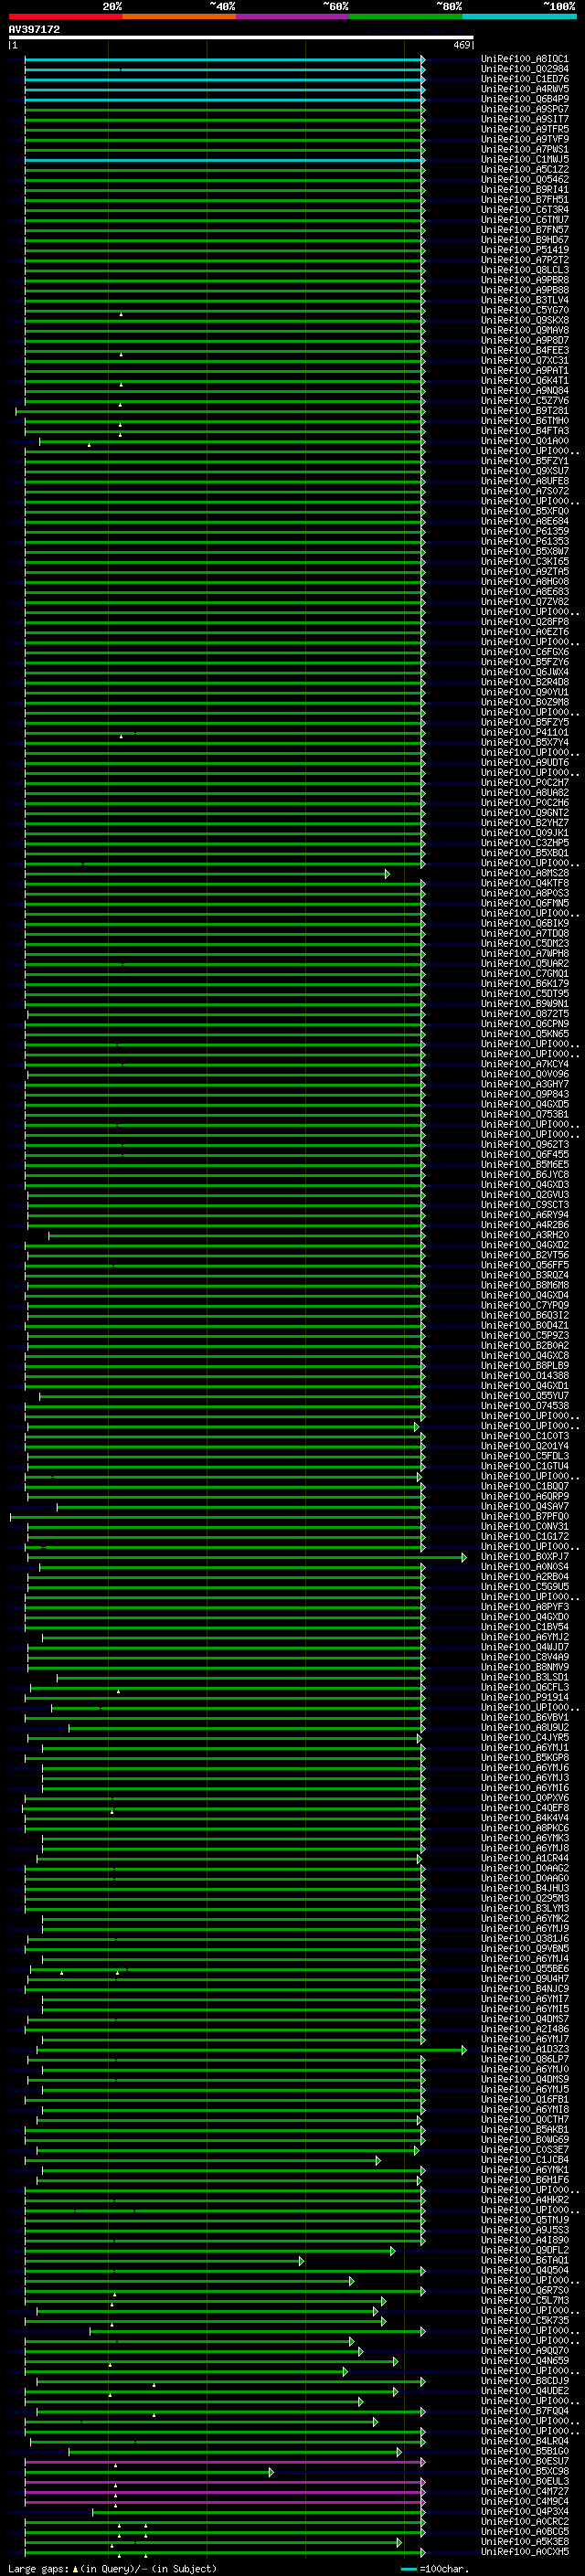Viewport: 585px width, 2576px height.
Task: Open hit label UniRef100_A9PAT1
Action: (525, 371)
